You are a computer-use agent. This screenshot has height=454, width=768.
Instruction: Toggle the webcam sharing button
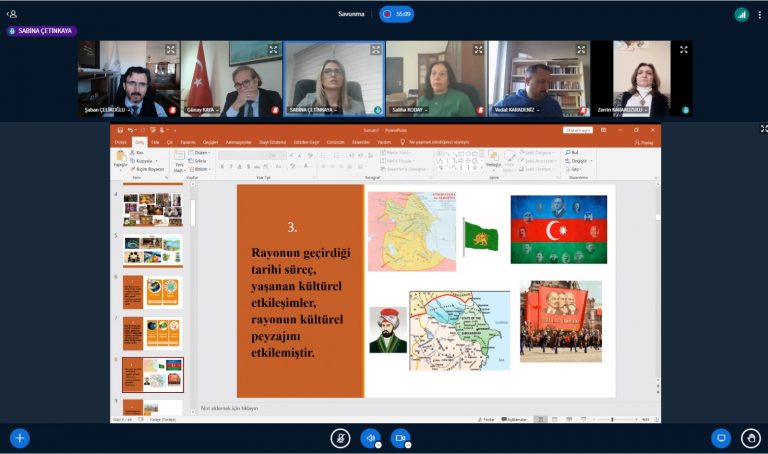click(400, 438)
